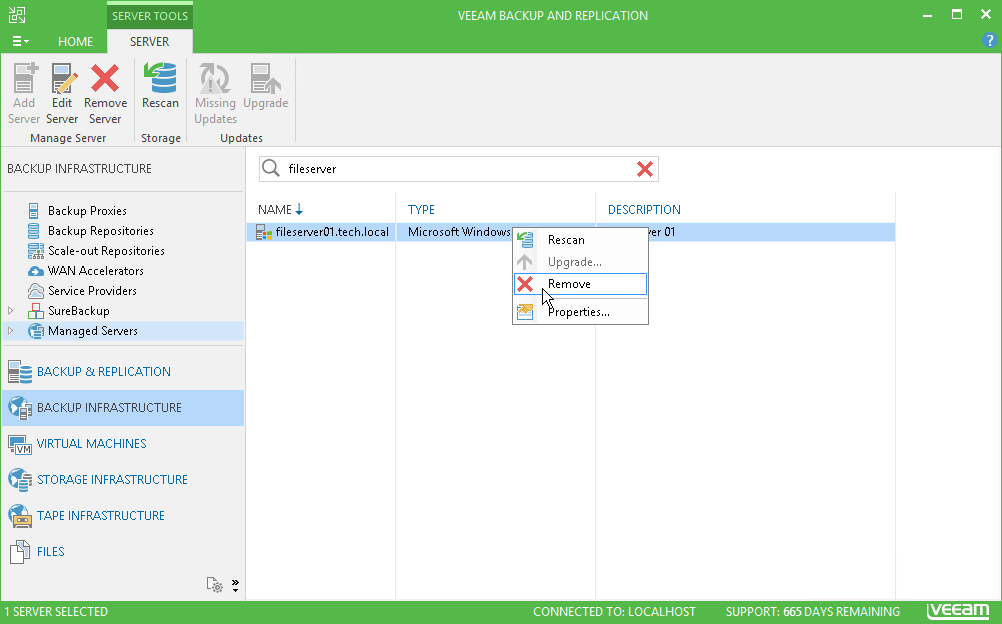Open the STORAGE INFRASTRUCTURE view

[123, 480]
